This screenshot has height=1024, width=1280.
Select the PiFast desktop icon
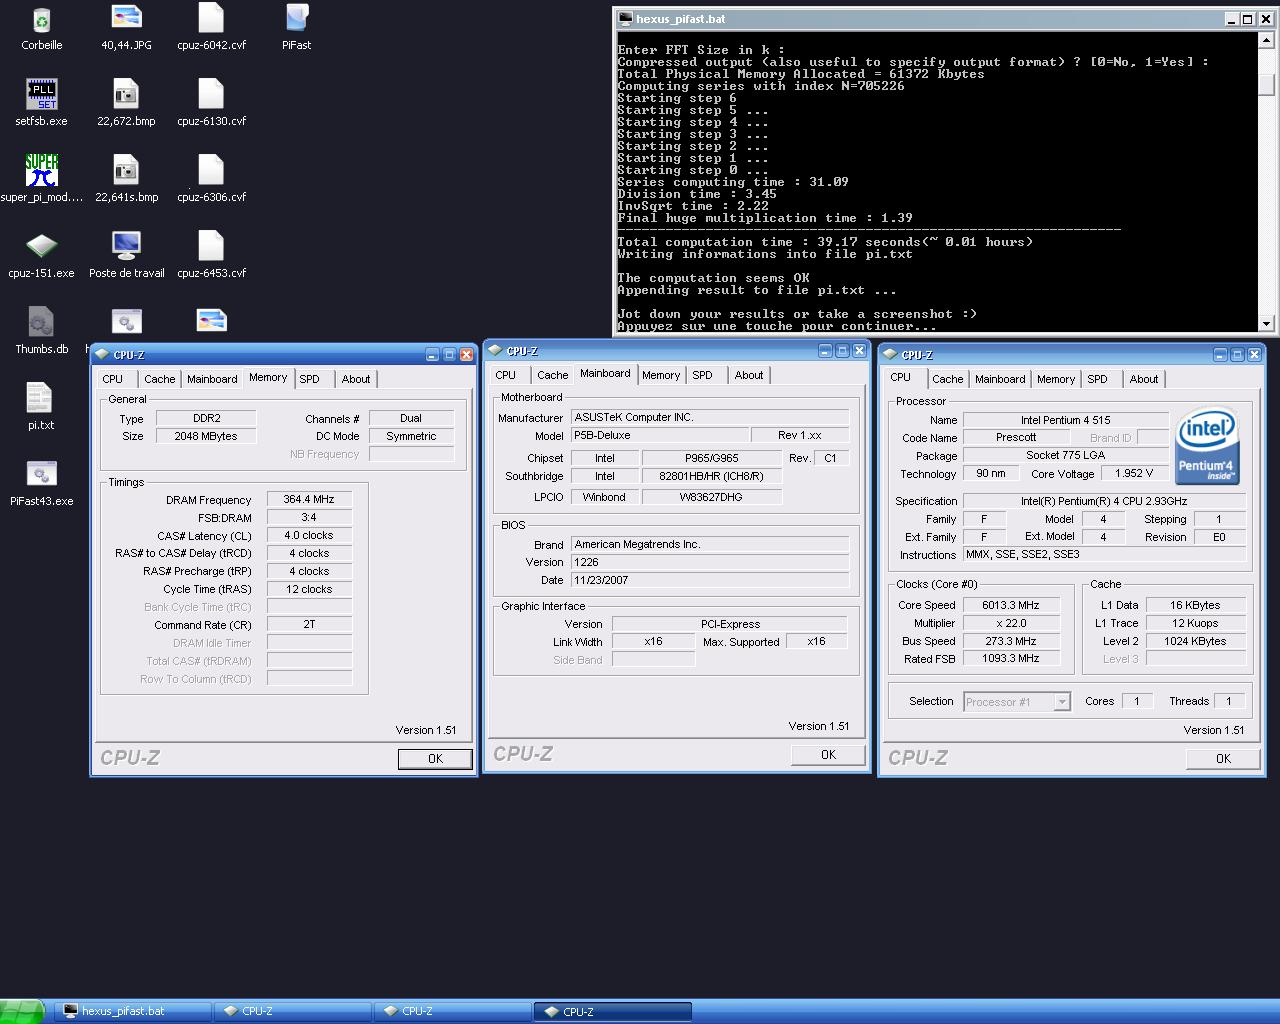coord(296,18)
